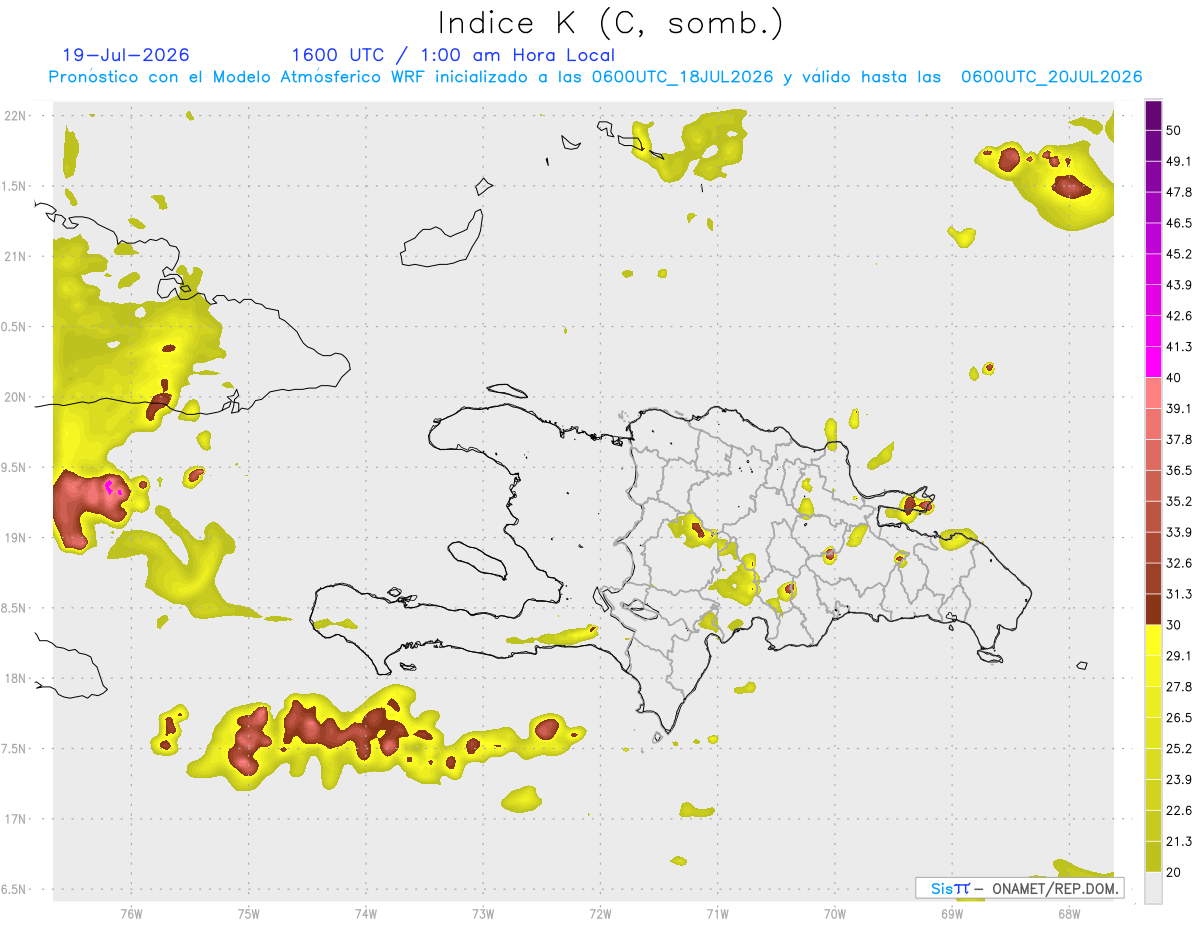Pick the bright magenta swatch between 40 and 41.3

(x=1153, y=361)
